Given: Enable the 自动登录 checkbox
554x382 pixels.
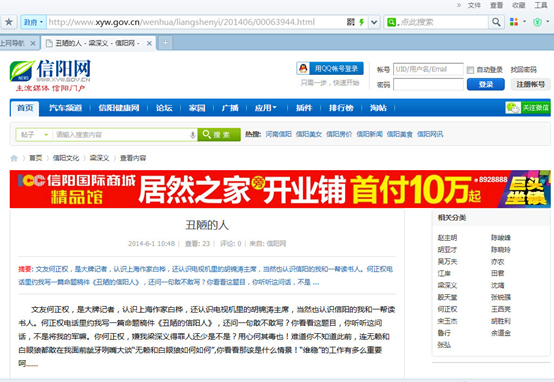Looking at the screenshot, I should (470, 70).
